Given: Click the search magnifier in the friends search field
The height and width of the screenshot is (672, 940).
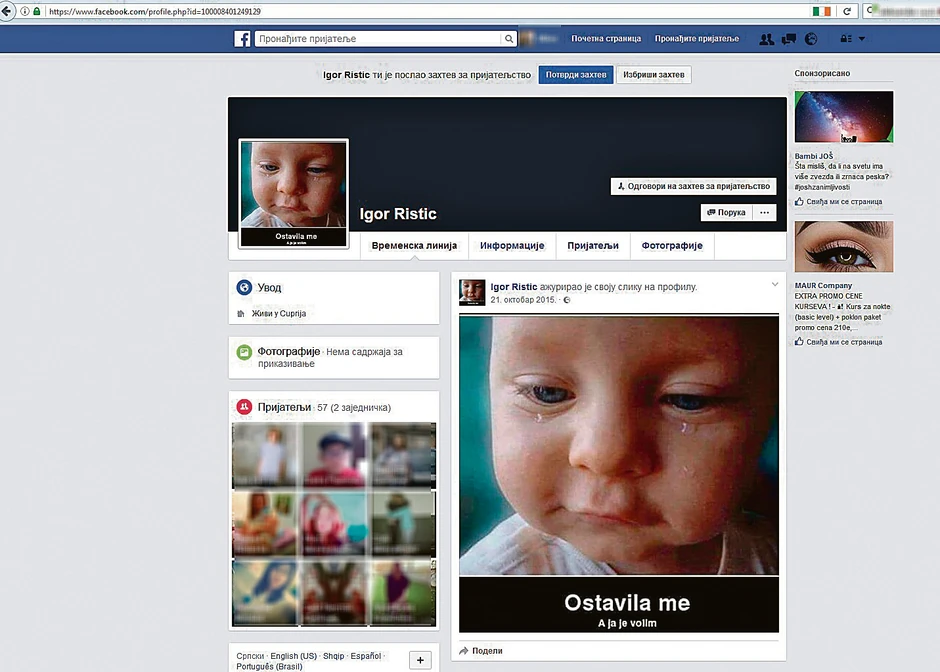Looking at the screenshot, I should [x=509, y=38].
